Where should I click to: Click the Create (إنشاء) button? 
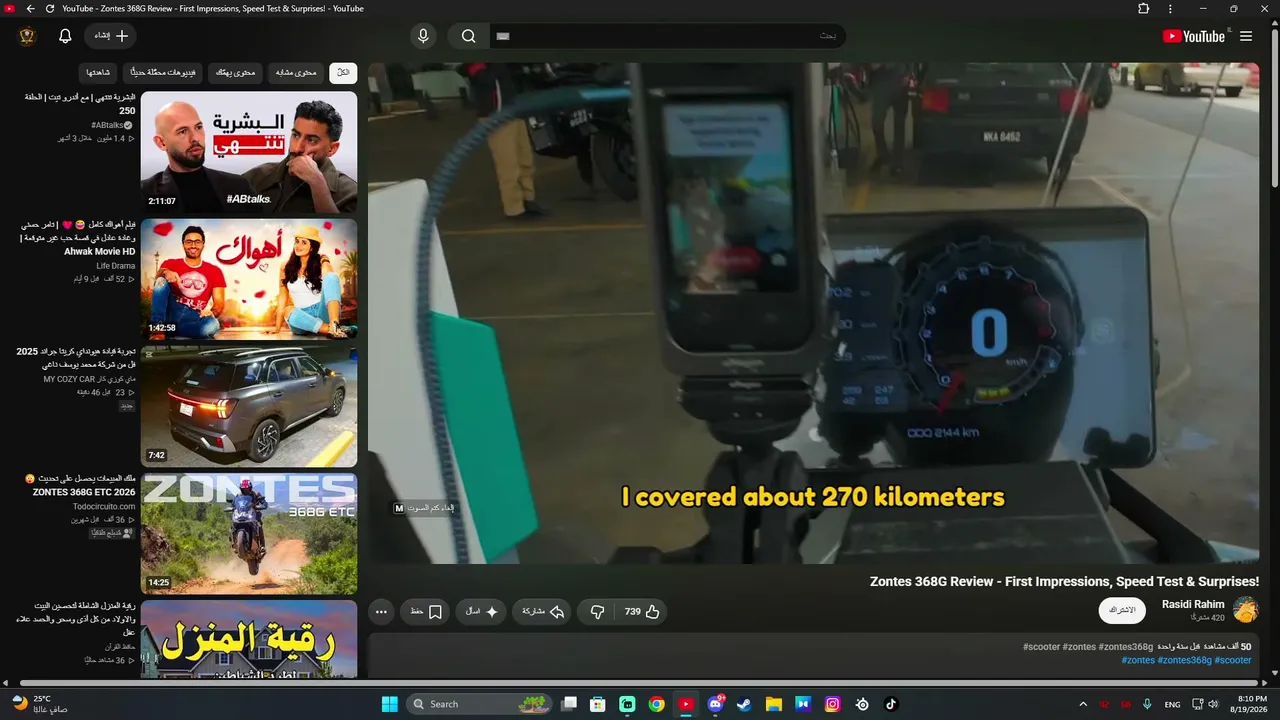pos(111,36)
